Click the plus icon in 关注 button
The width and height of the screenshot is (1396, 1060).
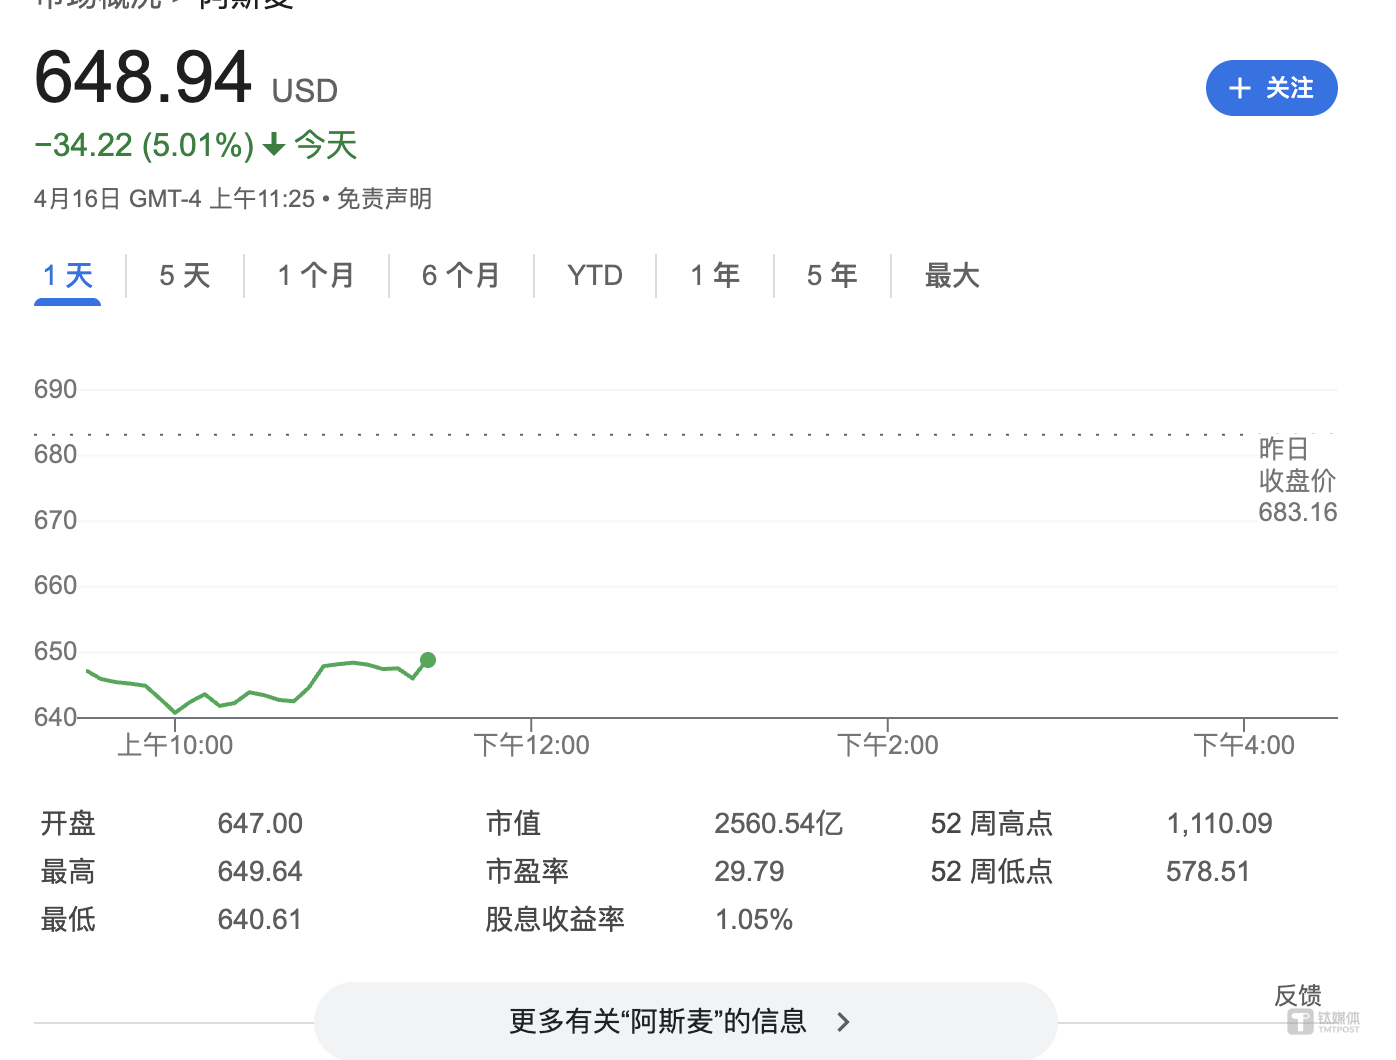pos(1240,89)
